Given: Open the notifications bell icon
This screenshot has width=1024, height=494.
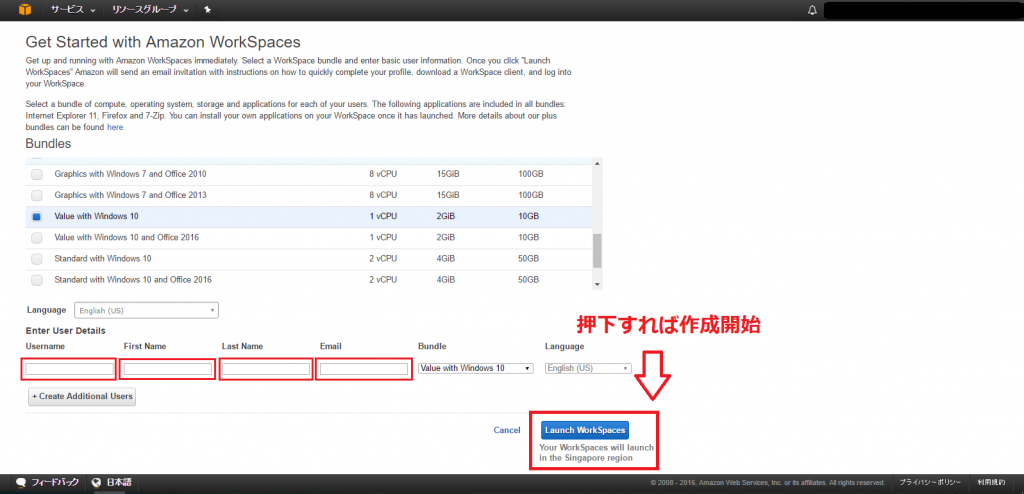Looking at the screenshot, I should (x=812, y=10).
